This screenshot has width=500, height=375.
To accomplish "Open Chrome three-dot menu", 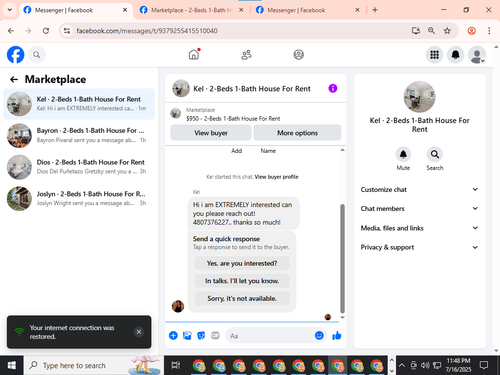I will point(489,31).
